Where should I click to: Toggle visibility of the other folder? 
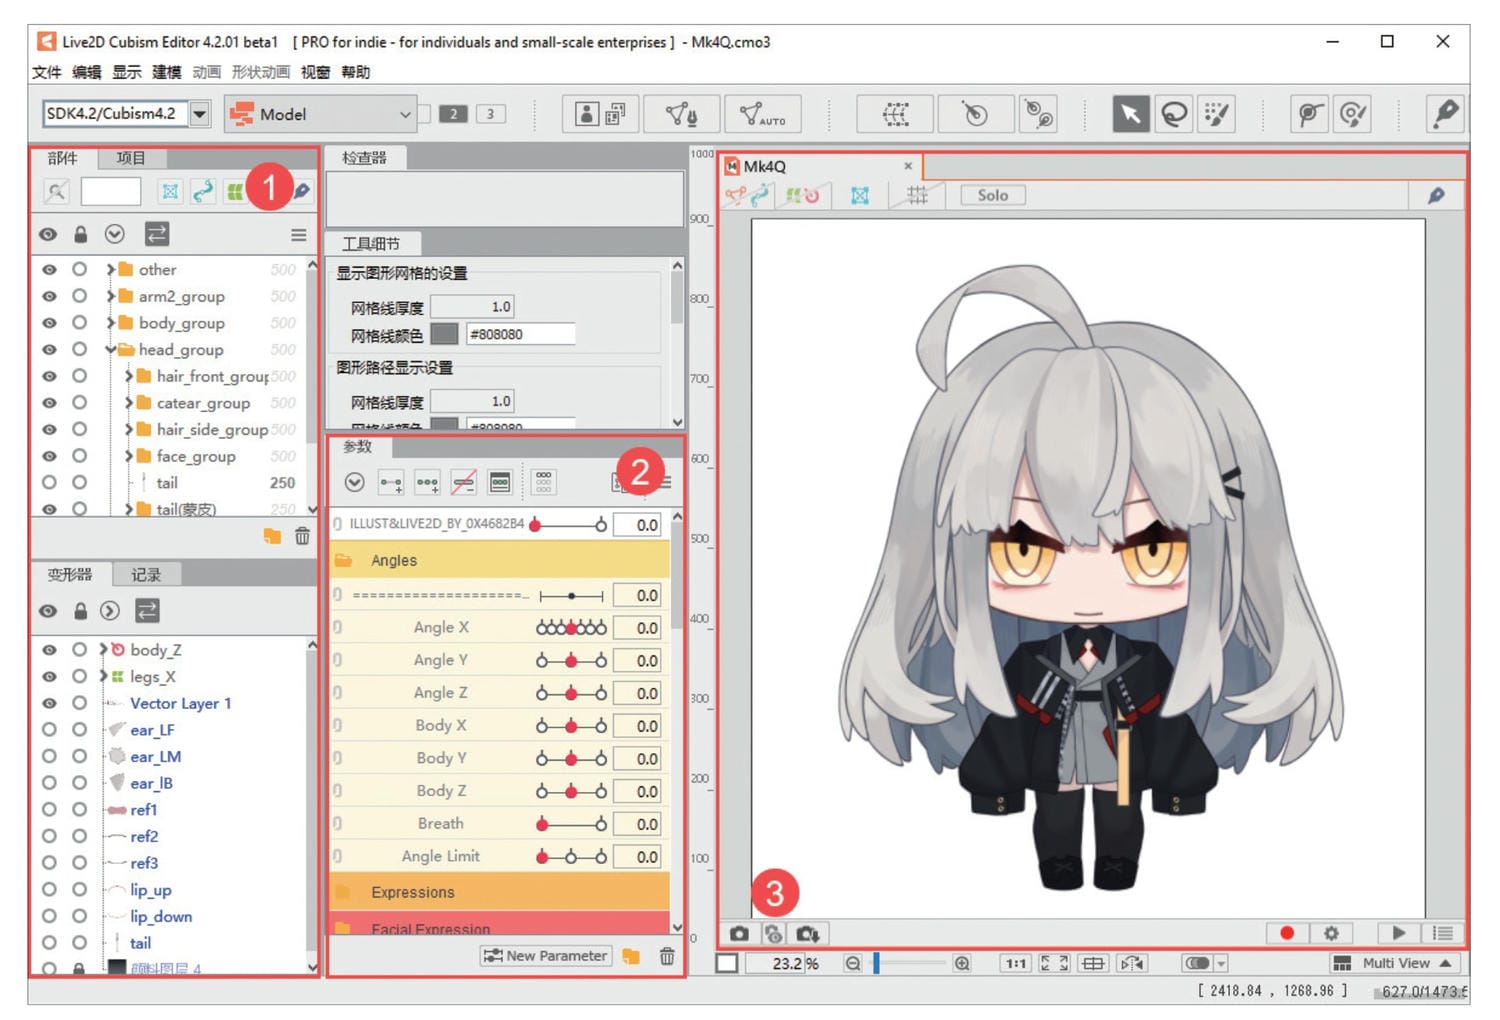(48, 269)
